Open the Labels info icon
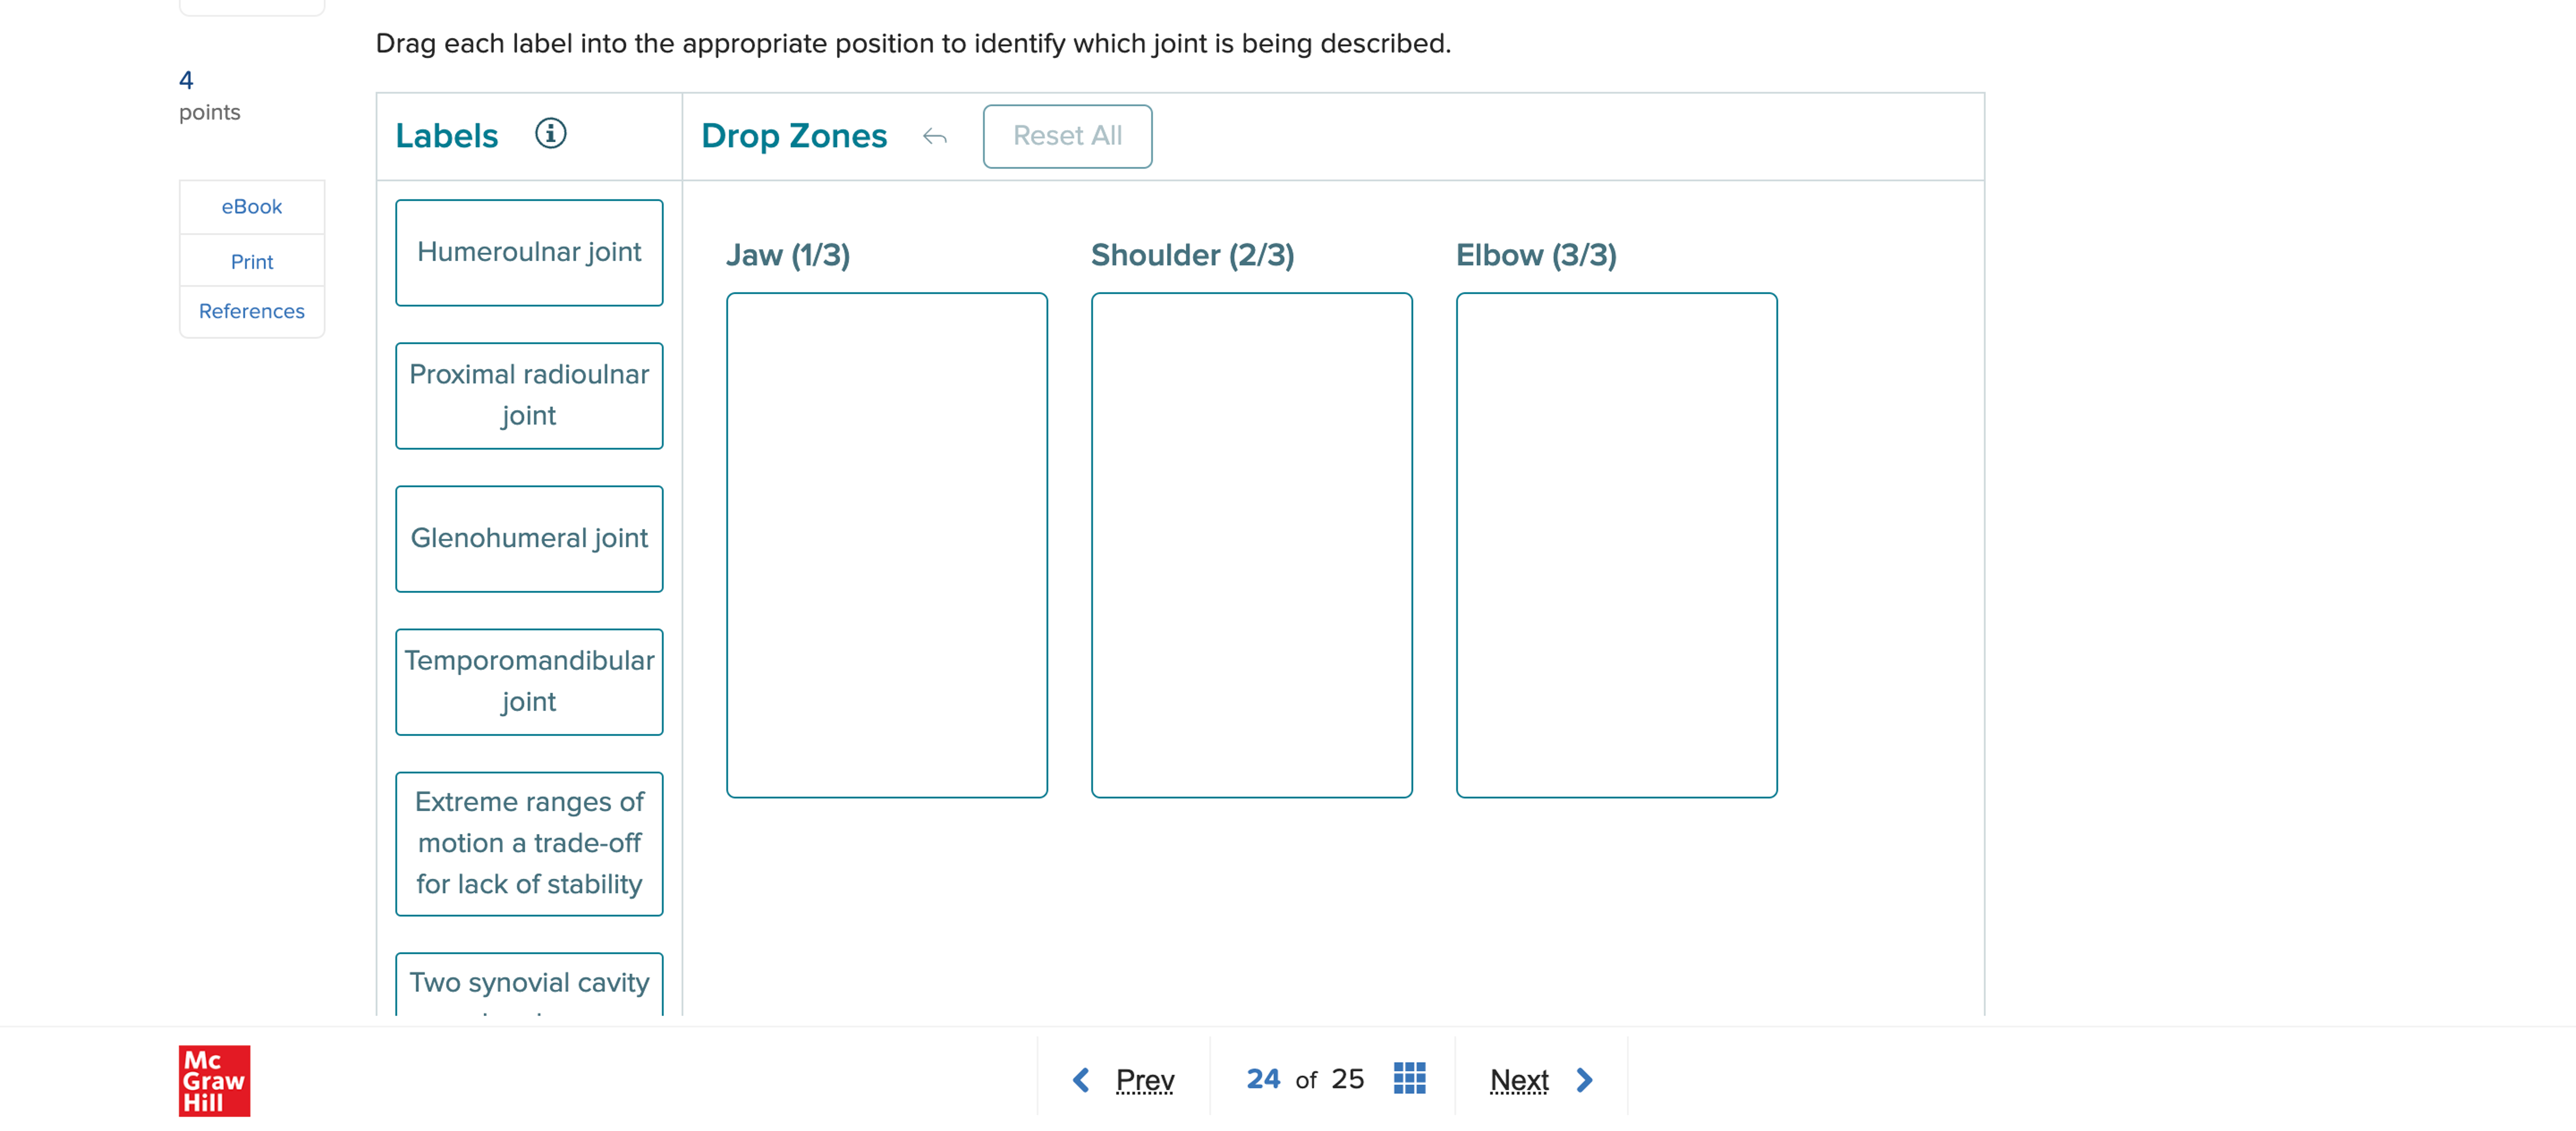 click(x=550, y=133)
